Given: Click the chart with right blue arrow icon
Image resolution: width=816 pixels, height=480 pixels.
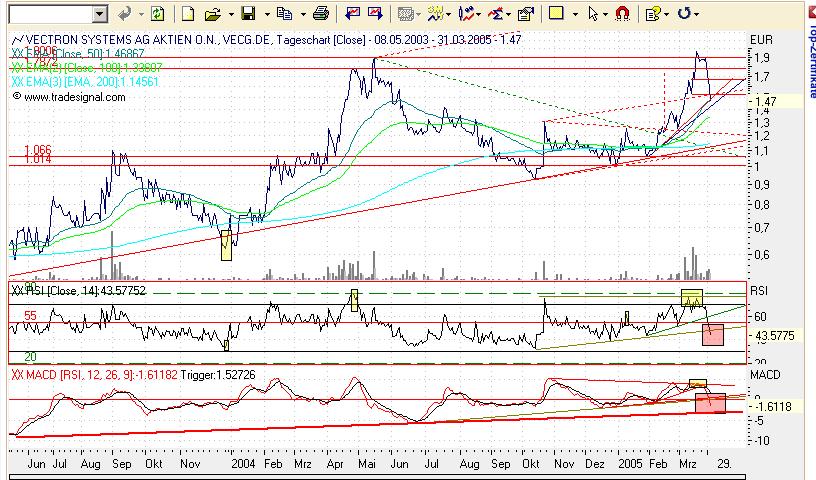Looking at the screenshot, I should [375, 14].
